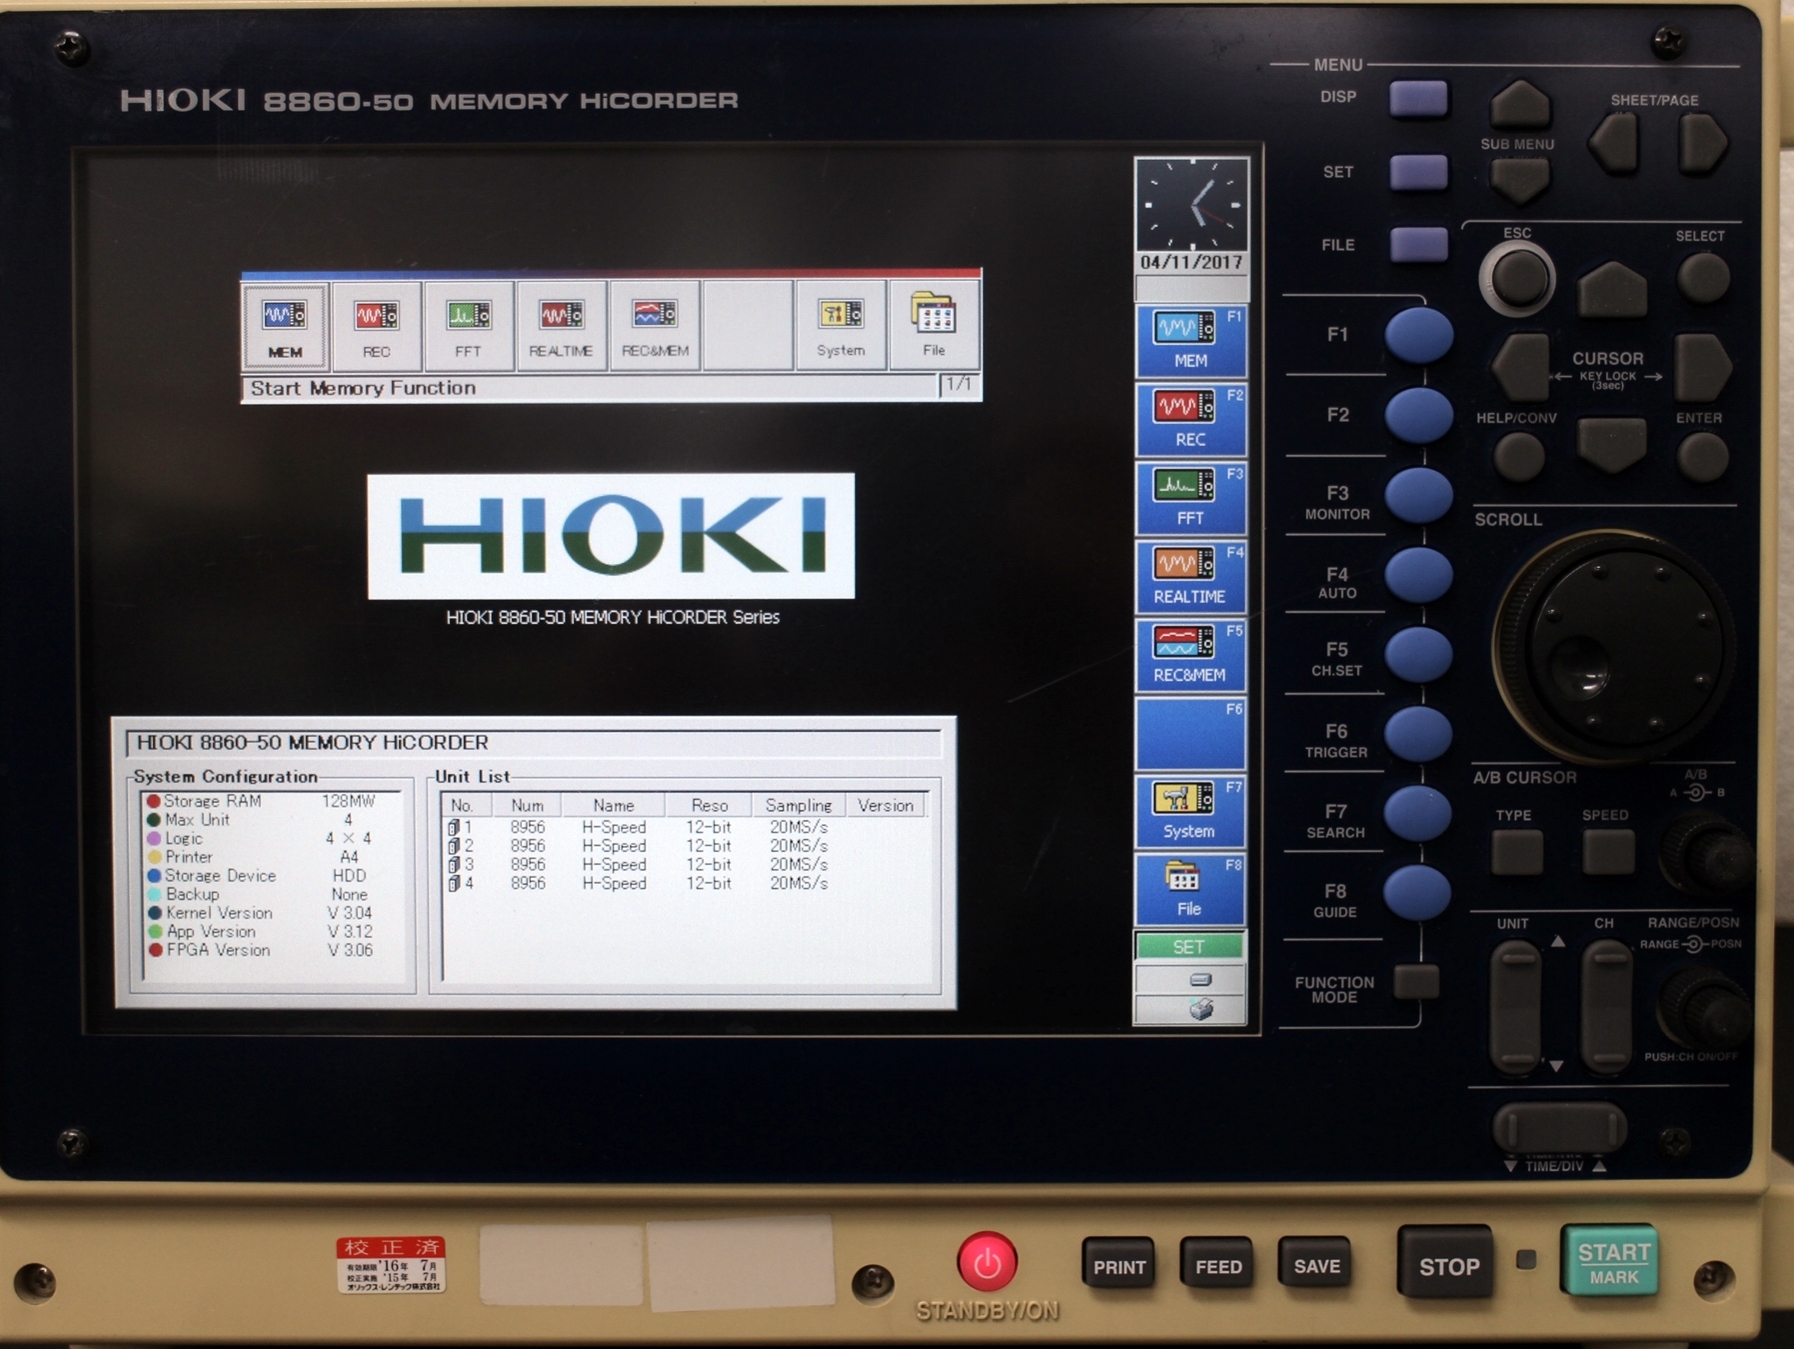Click the F4 REALTIME softkey on screen

(1190, 576)
